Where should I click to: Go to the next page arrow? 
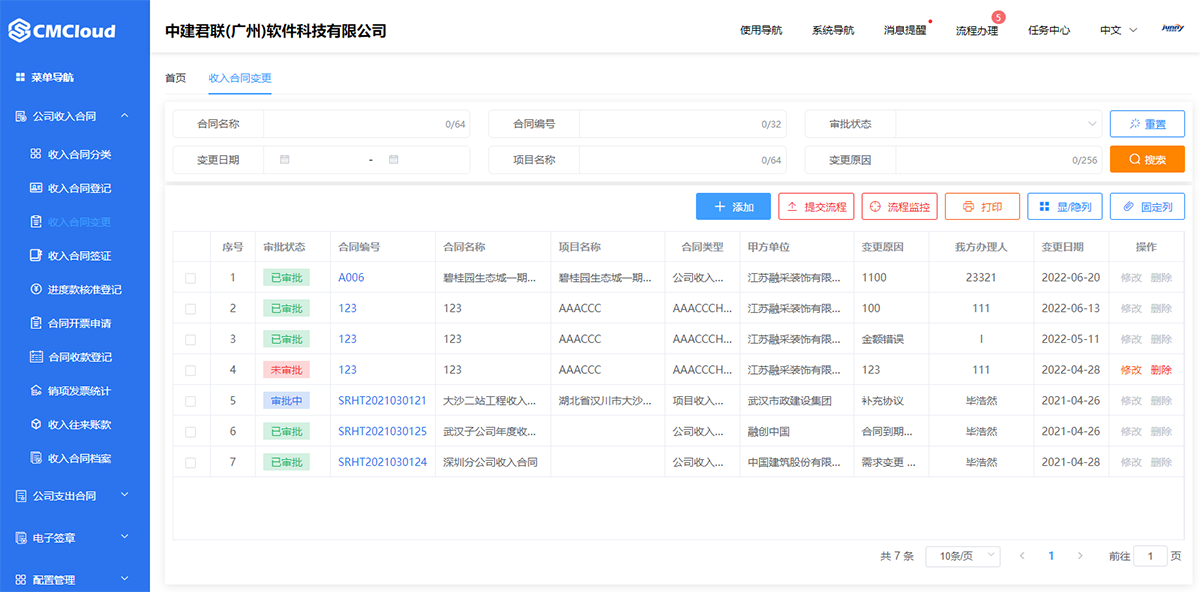pyautogui.click(x=1080, y=556)
